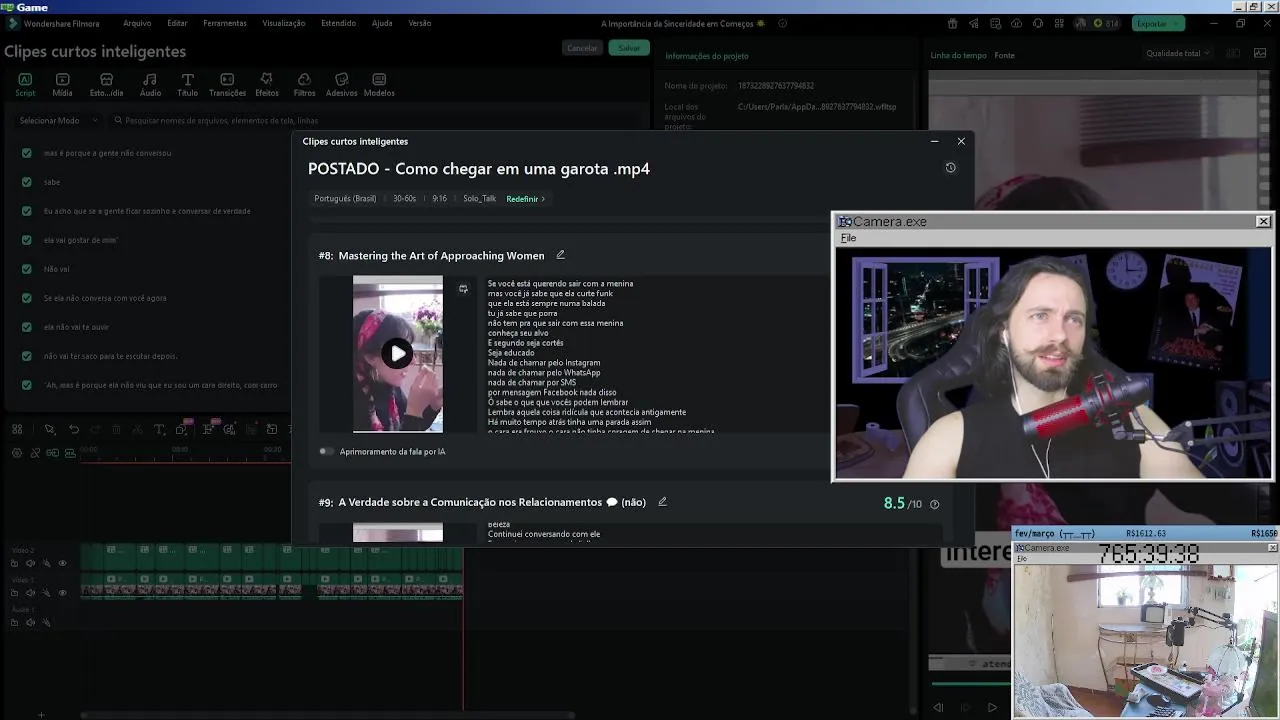Open the stock media (Esto...ídia) tab

tap(106, 85)
